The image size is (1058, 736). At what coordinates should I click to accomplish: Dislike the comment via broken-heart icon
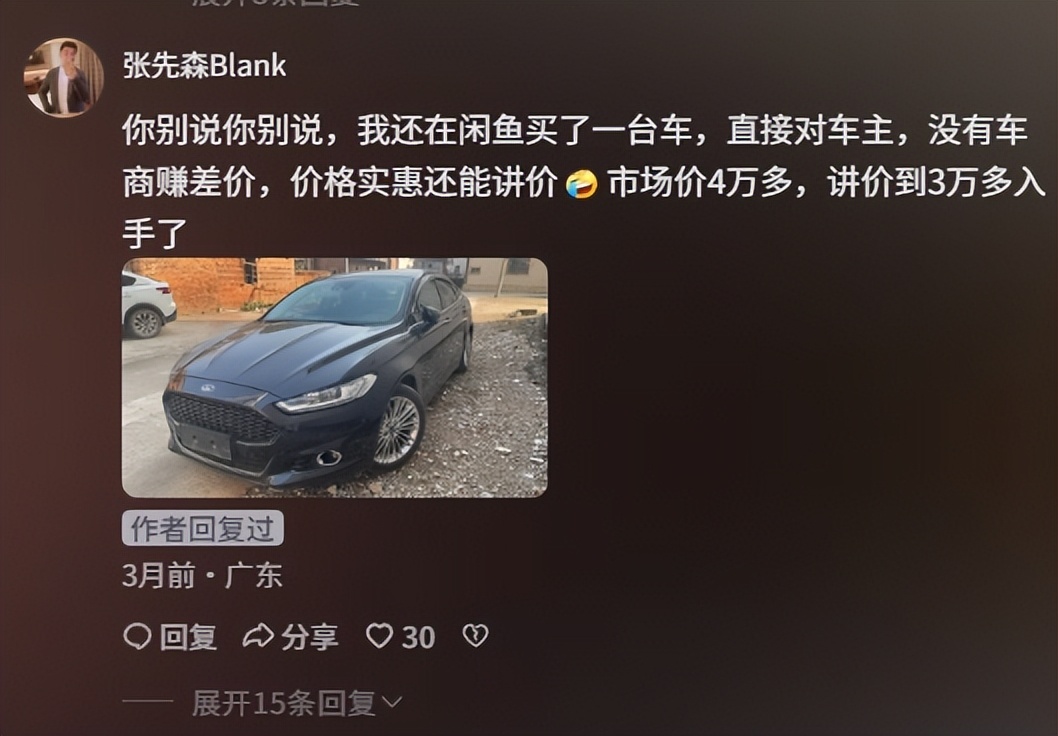tap(476, 635)
